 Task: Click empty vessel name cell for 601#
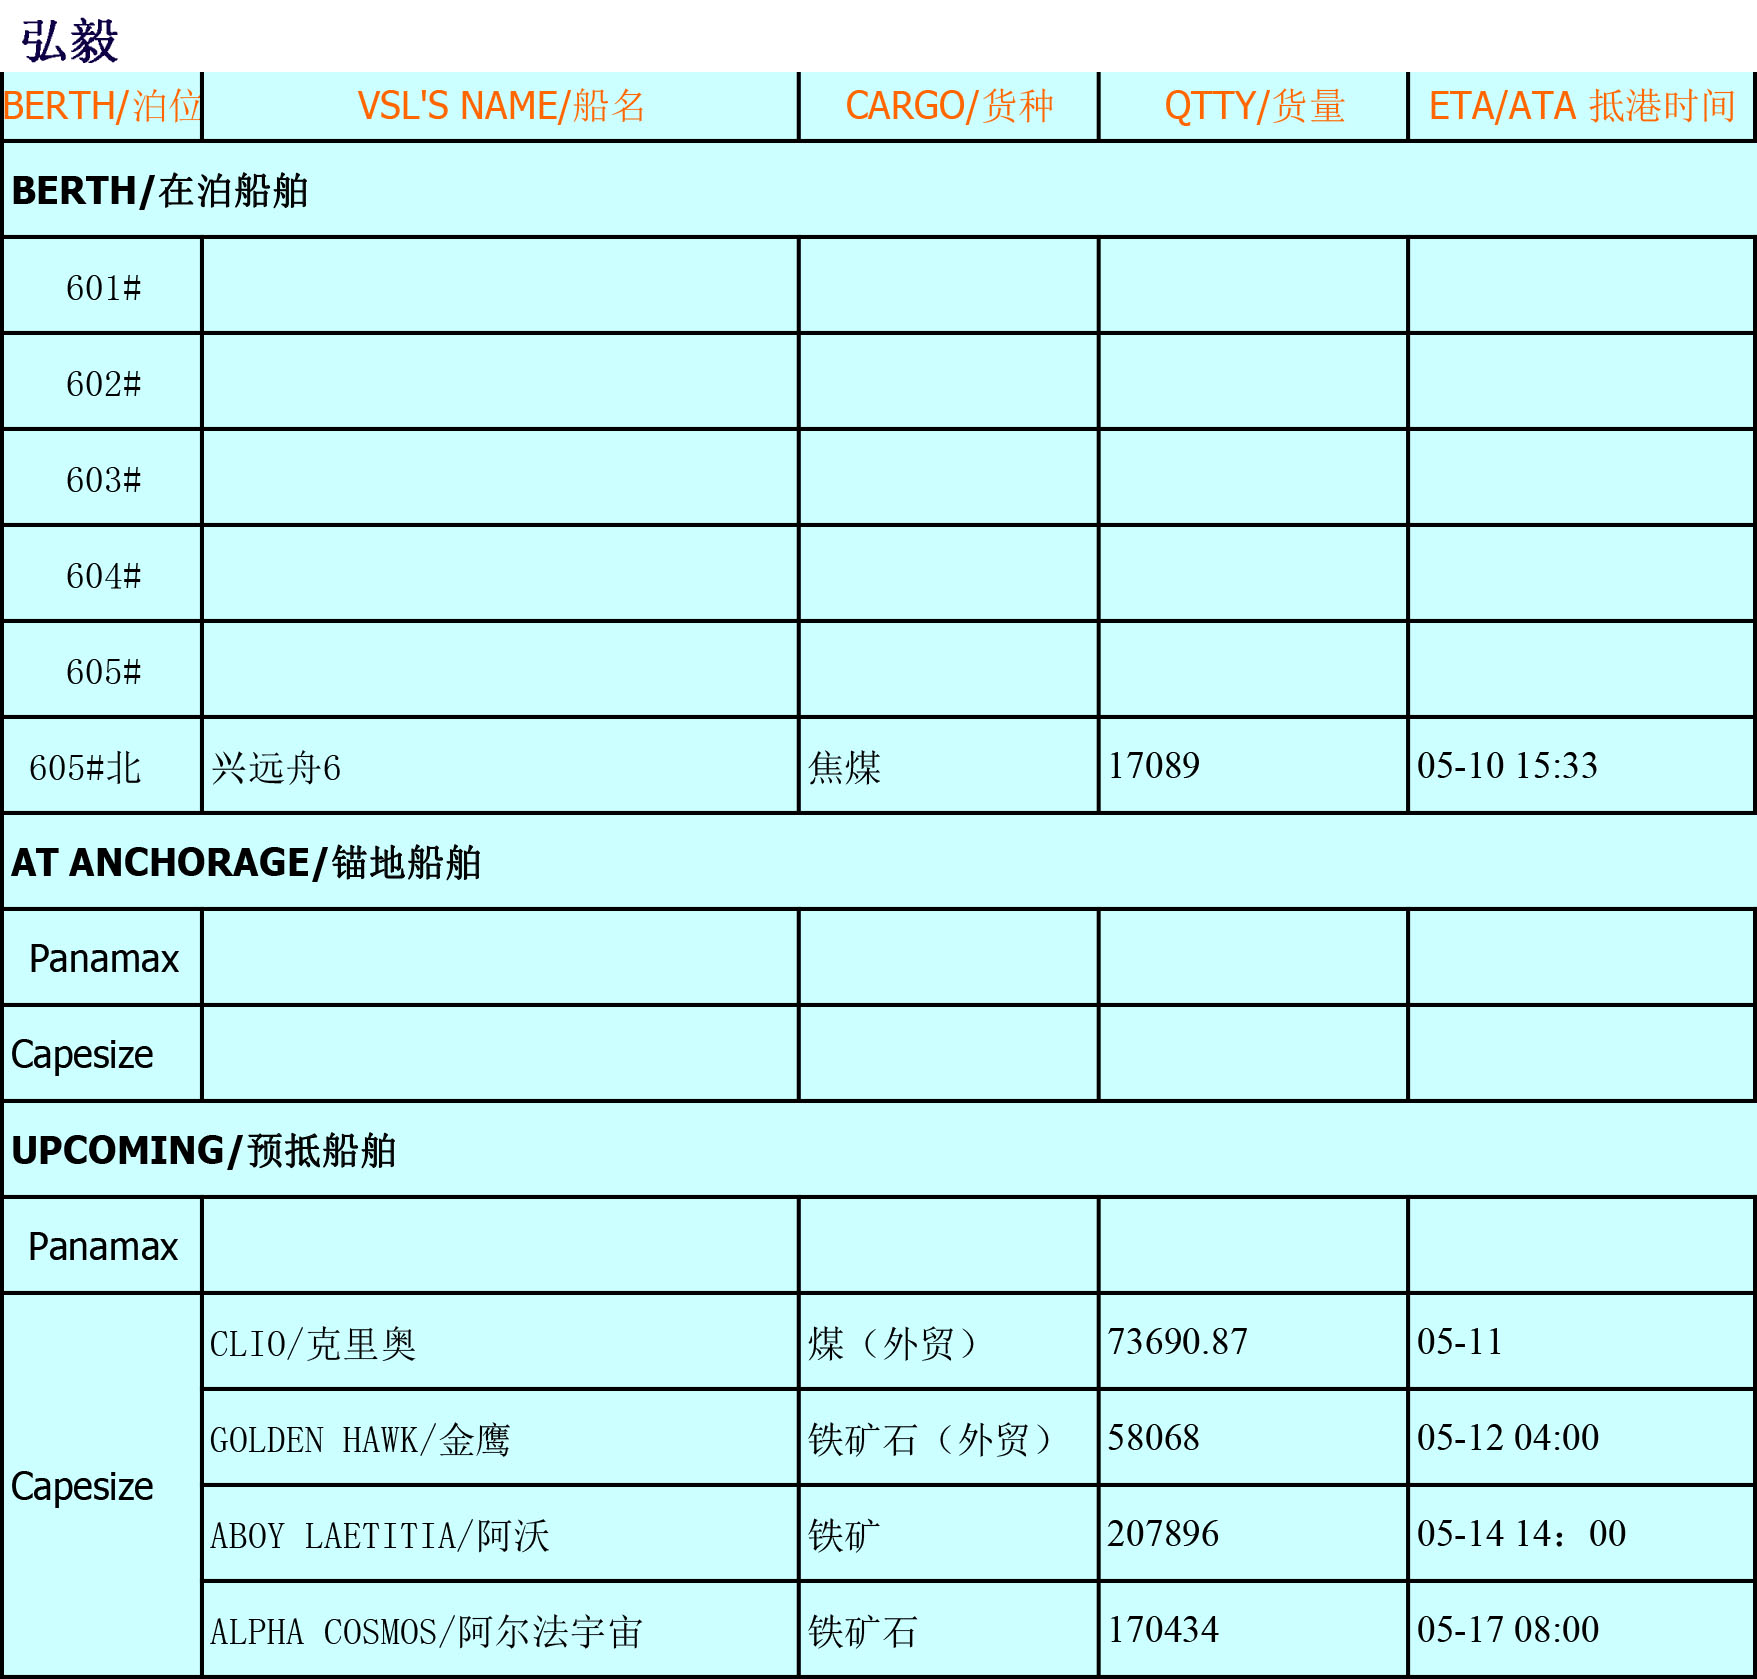tap(500, 285)
